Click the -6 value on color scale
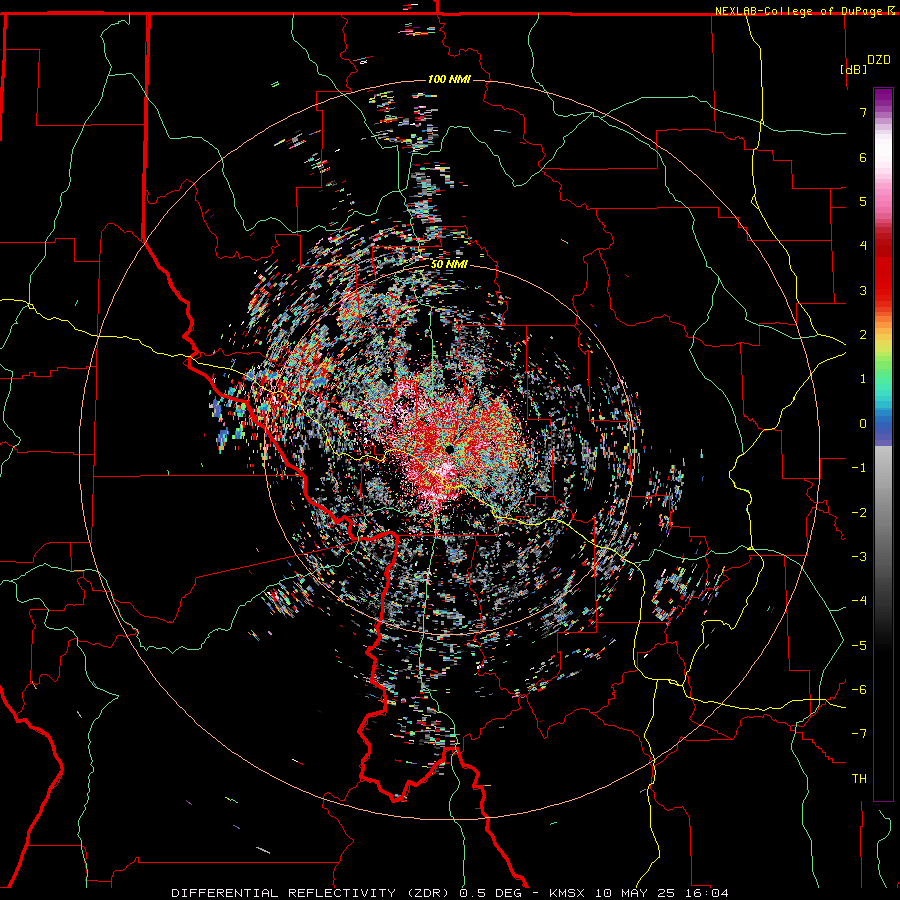900x900 pixels. (x=859, y=690)
